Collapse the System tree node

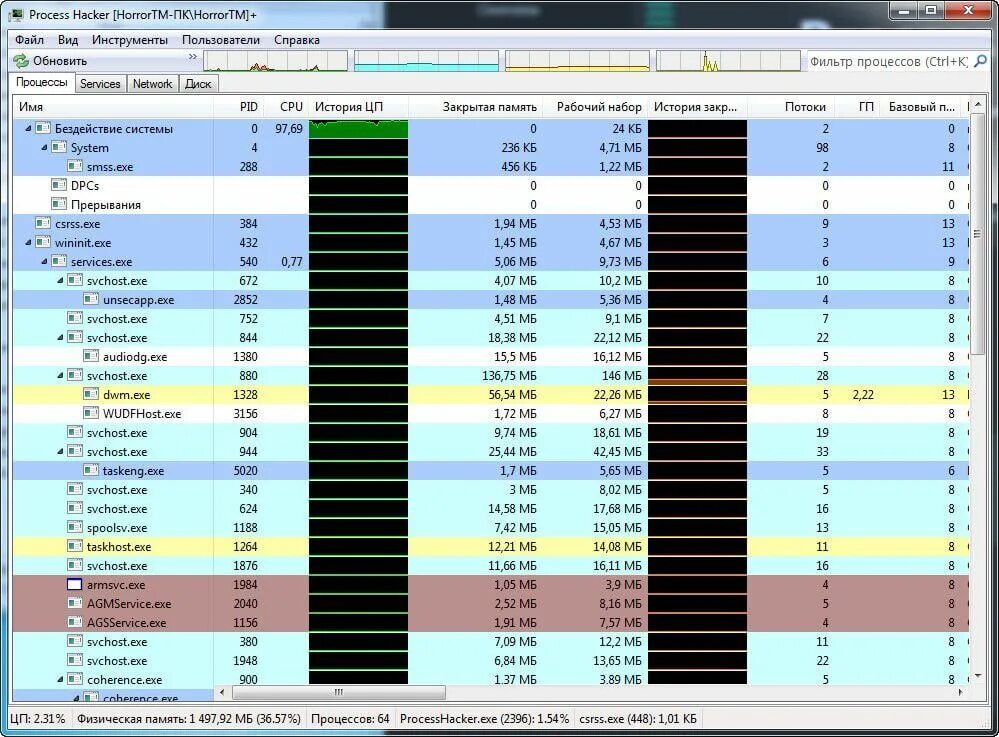click(44, 148)
